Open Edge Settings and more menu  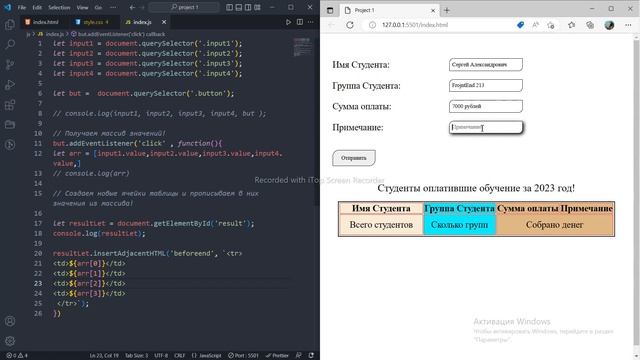(628, 25)
